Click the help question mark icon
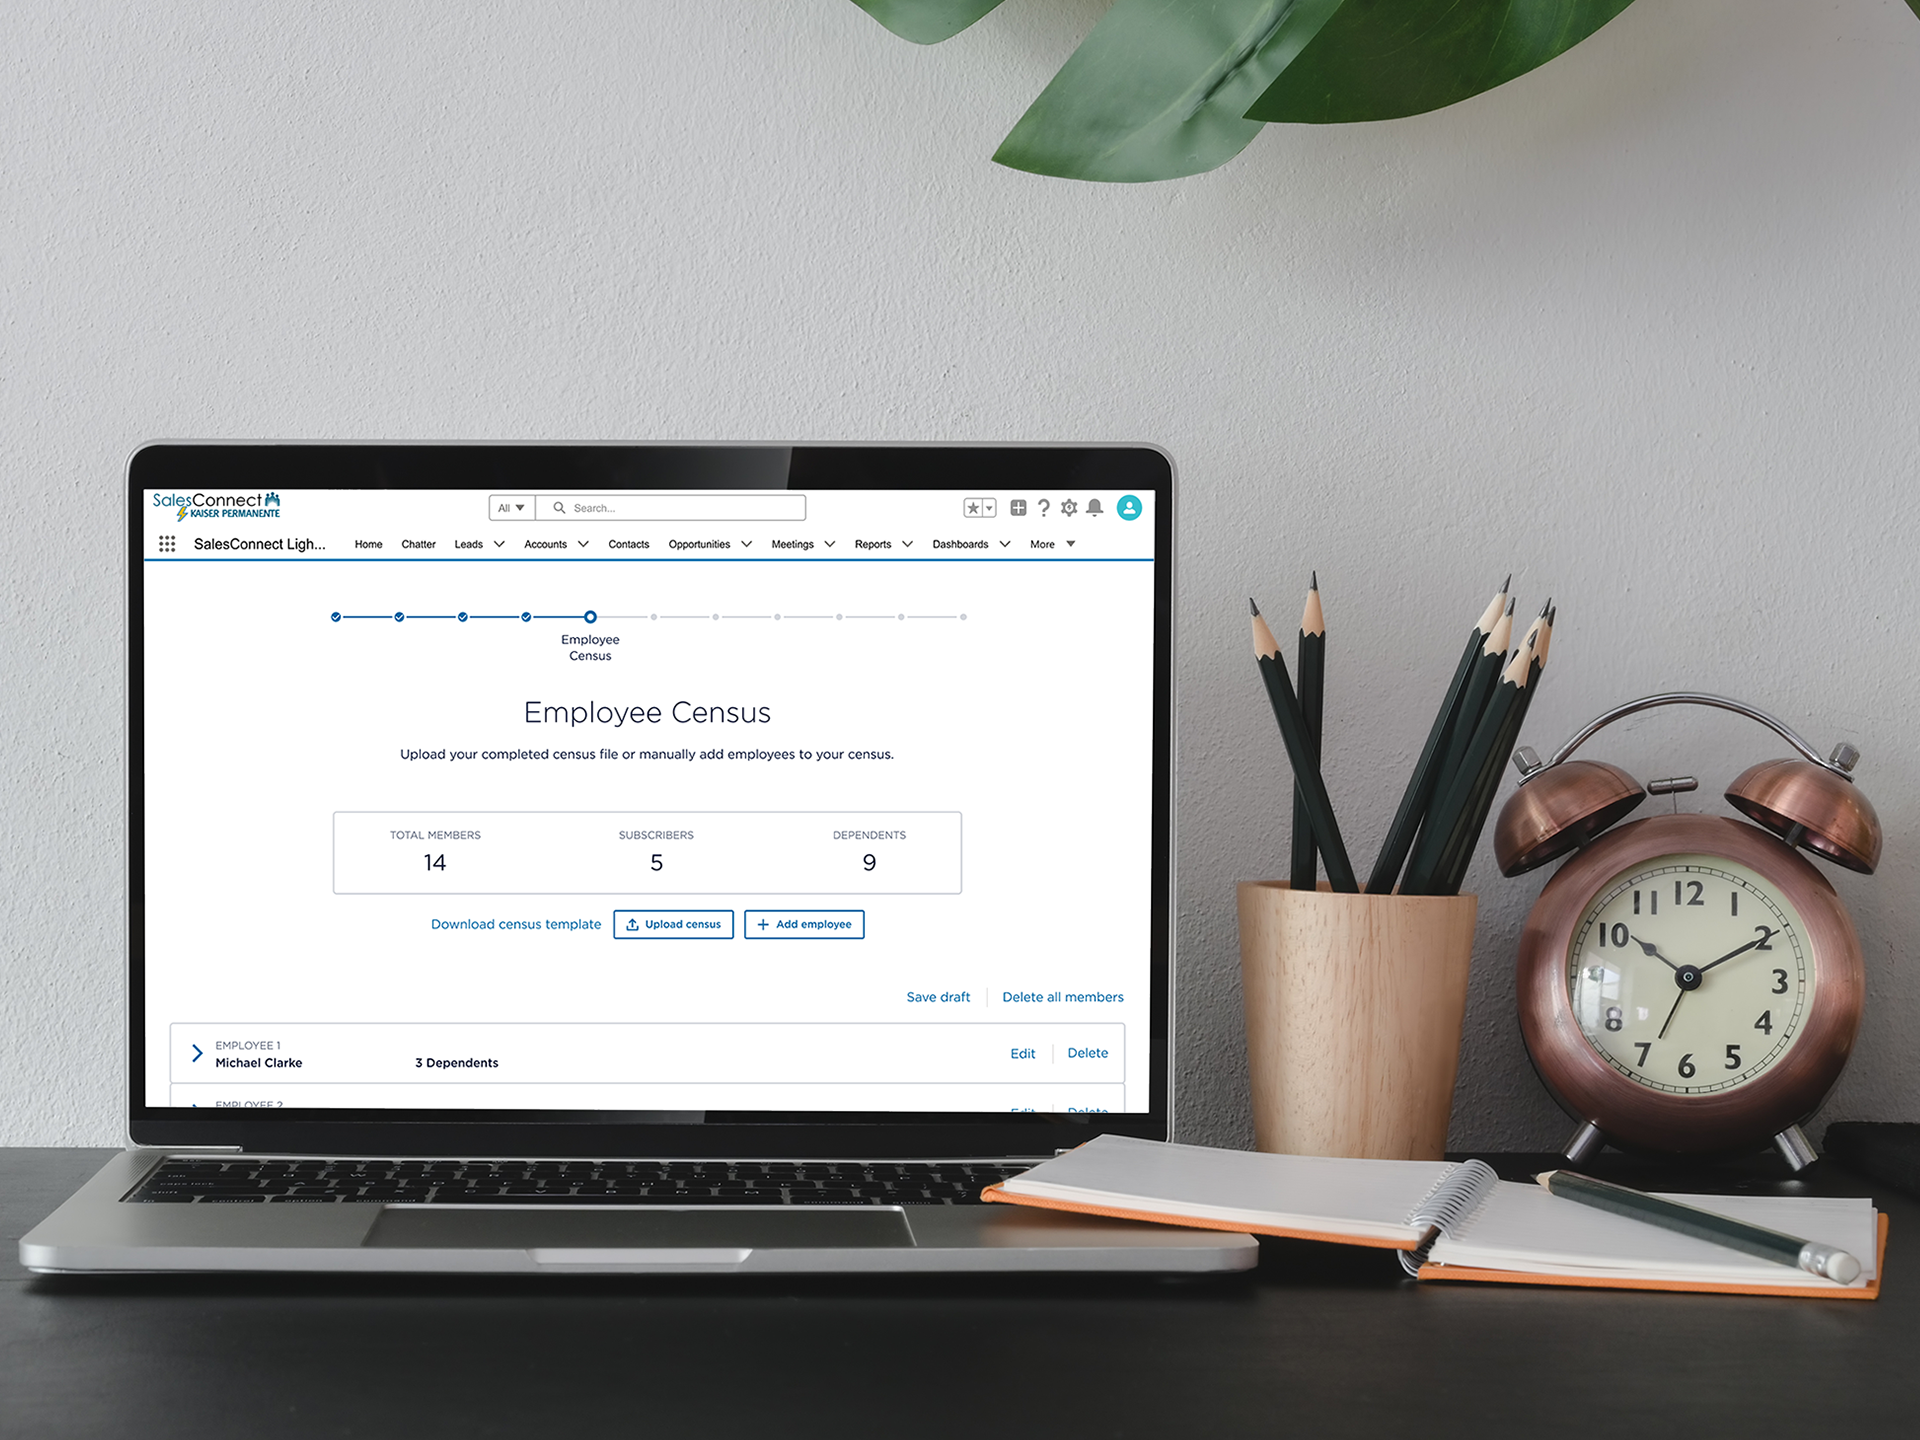The height and width of the screenshot is (1440, 1920). [x=1045, y=507]
